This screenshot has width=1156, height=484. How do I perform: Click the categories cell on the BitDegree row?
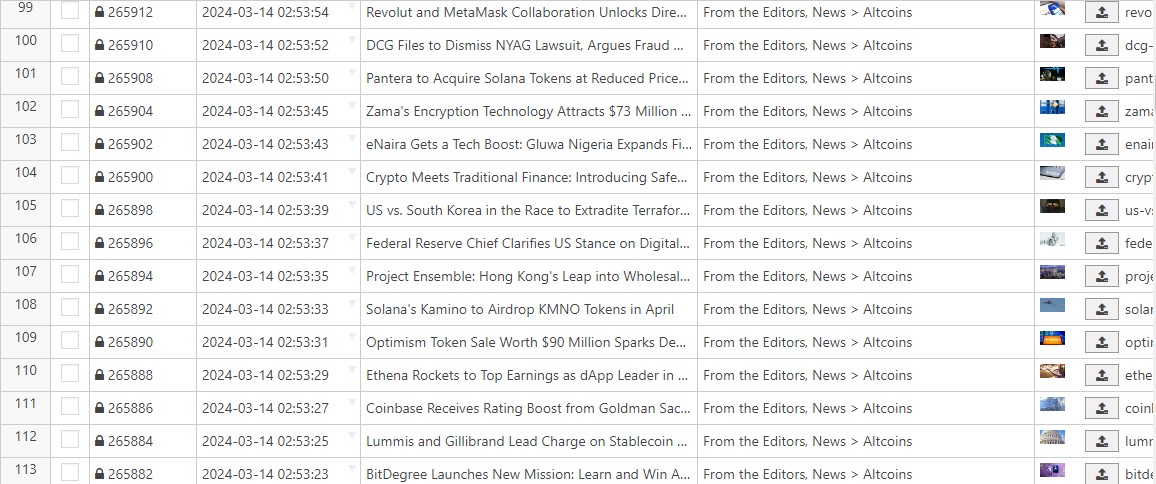807,474
